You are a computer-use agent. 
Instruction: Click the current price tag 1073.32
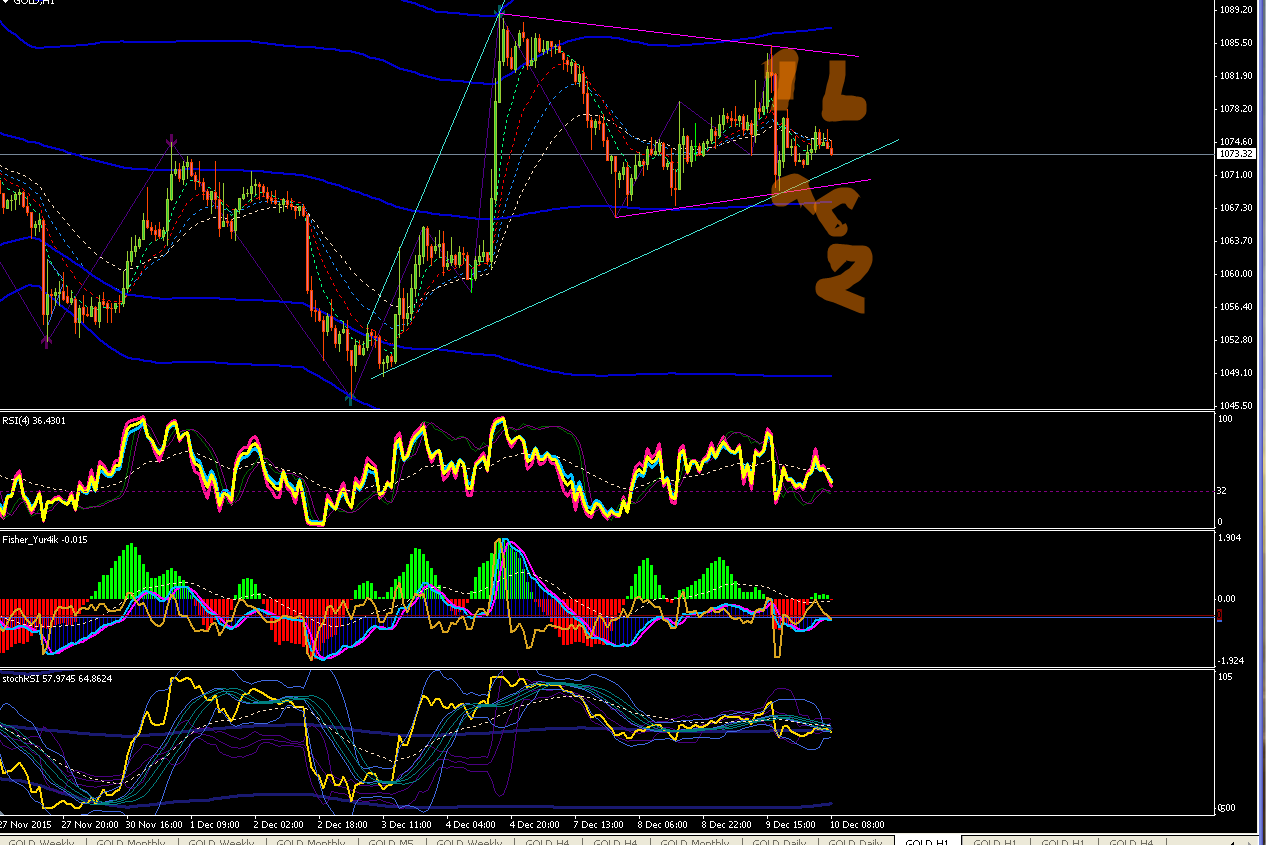[1237, 154]
